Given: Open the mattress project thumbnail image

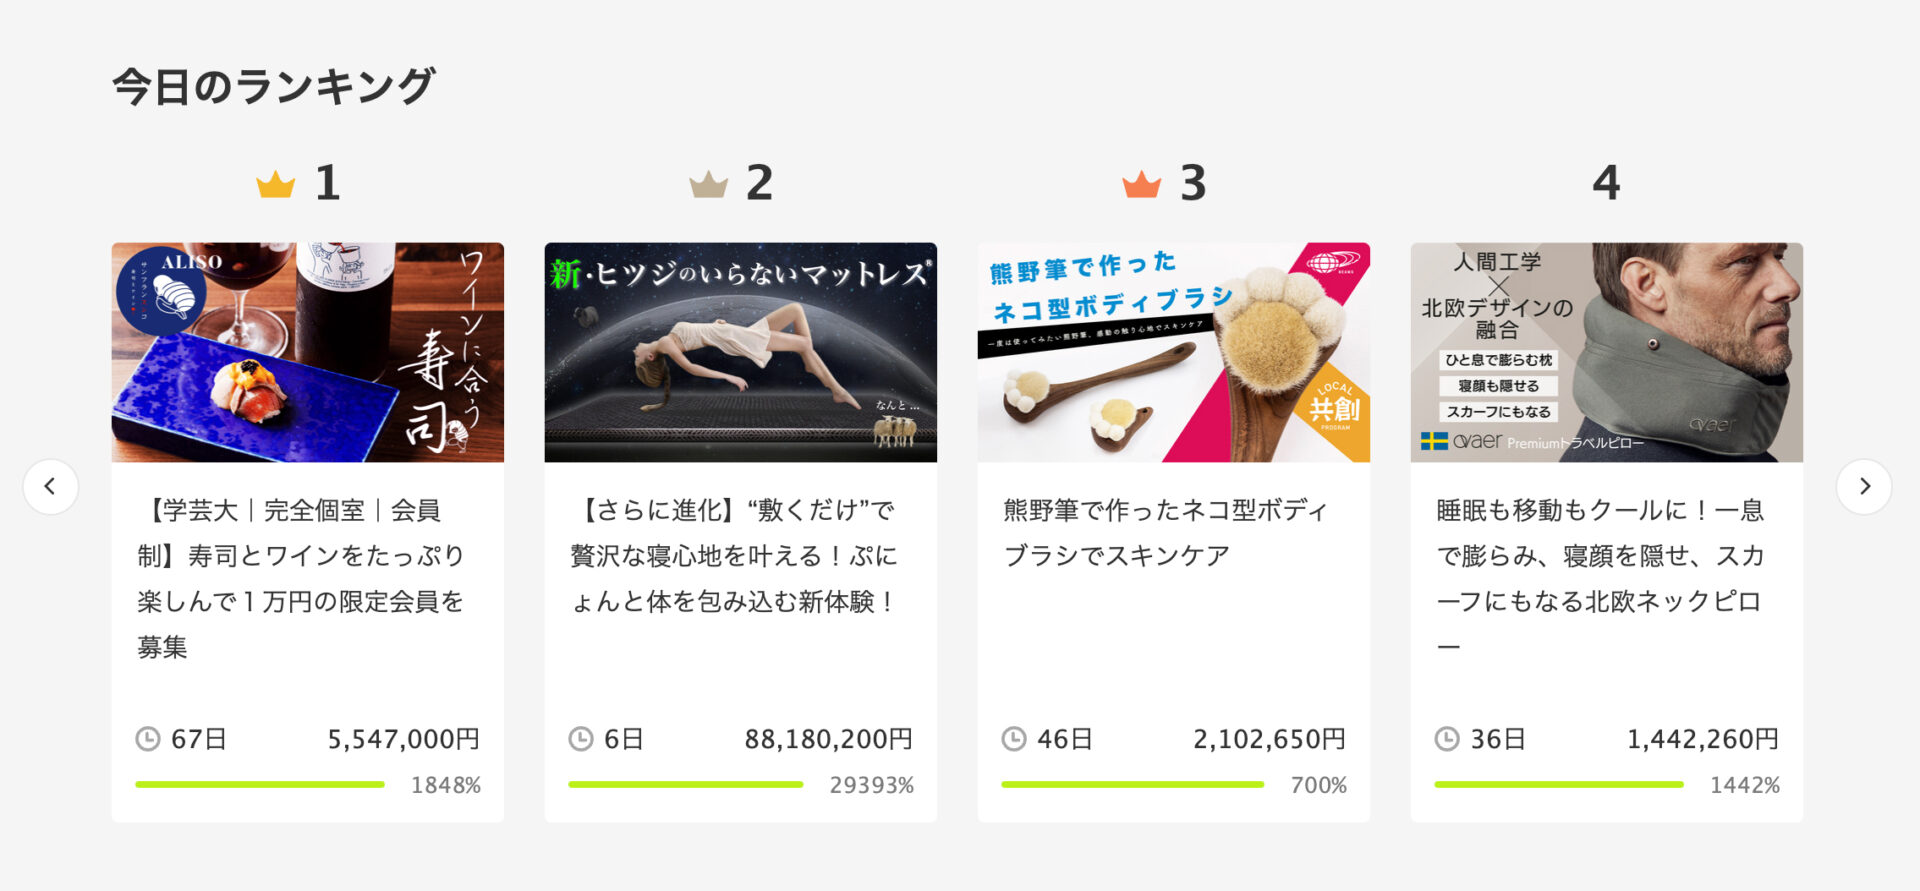Looking at the screenshot, I should [x=740, y=352].
